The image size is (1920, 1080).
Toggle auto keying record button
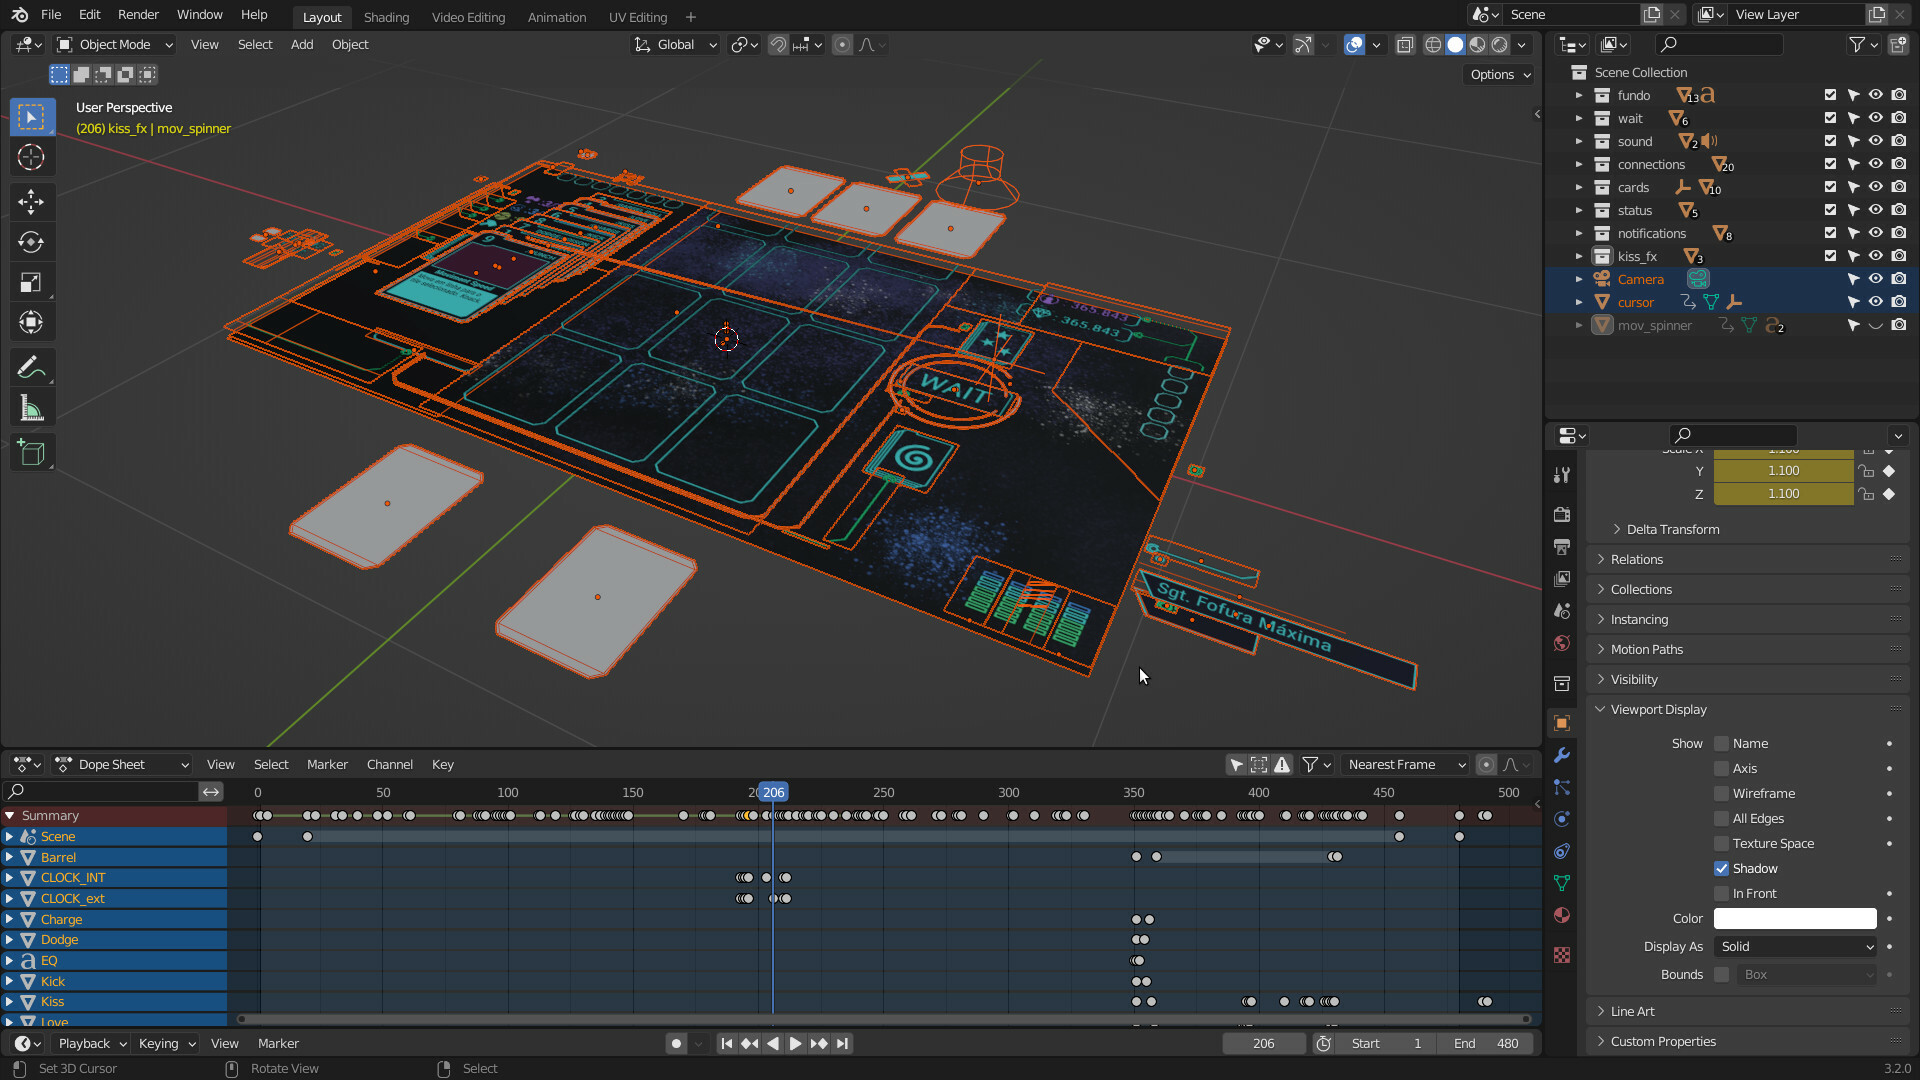tap(676, 1044)
